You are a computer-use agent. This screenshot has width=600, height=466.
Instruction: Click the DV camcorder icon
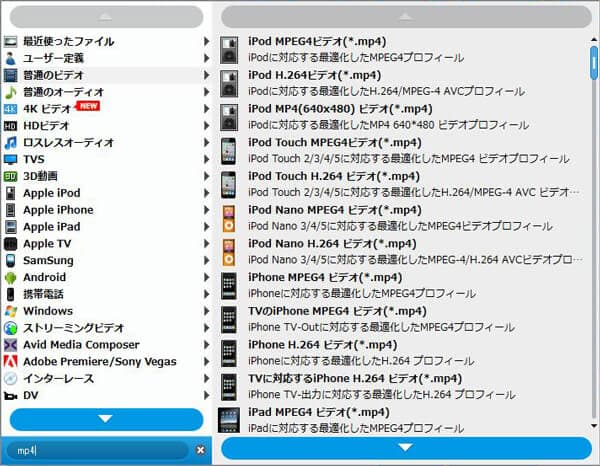click(x=10, y=396)
